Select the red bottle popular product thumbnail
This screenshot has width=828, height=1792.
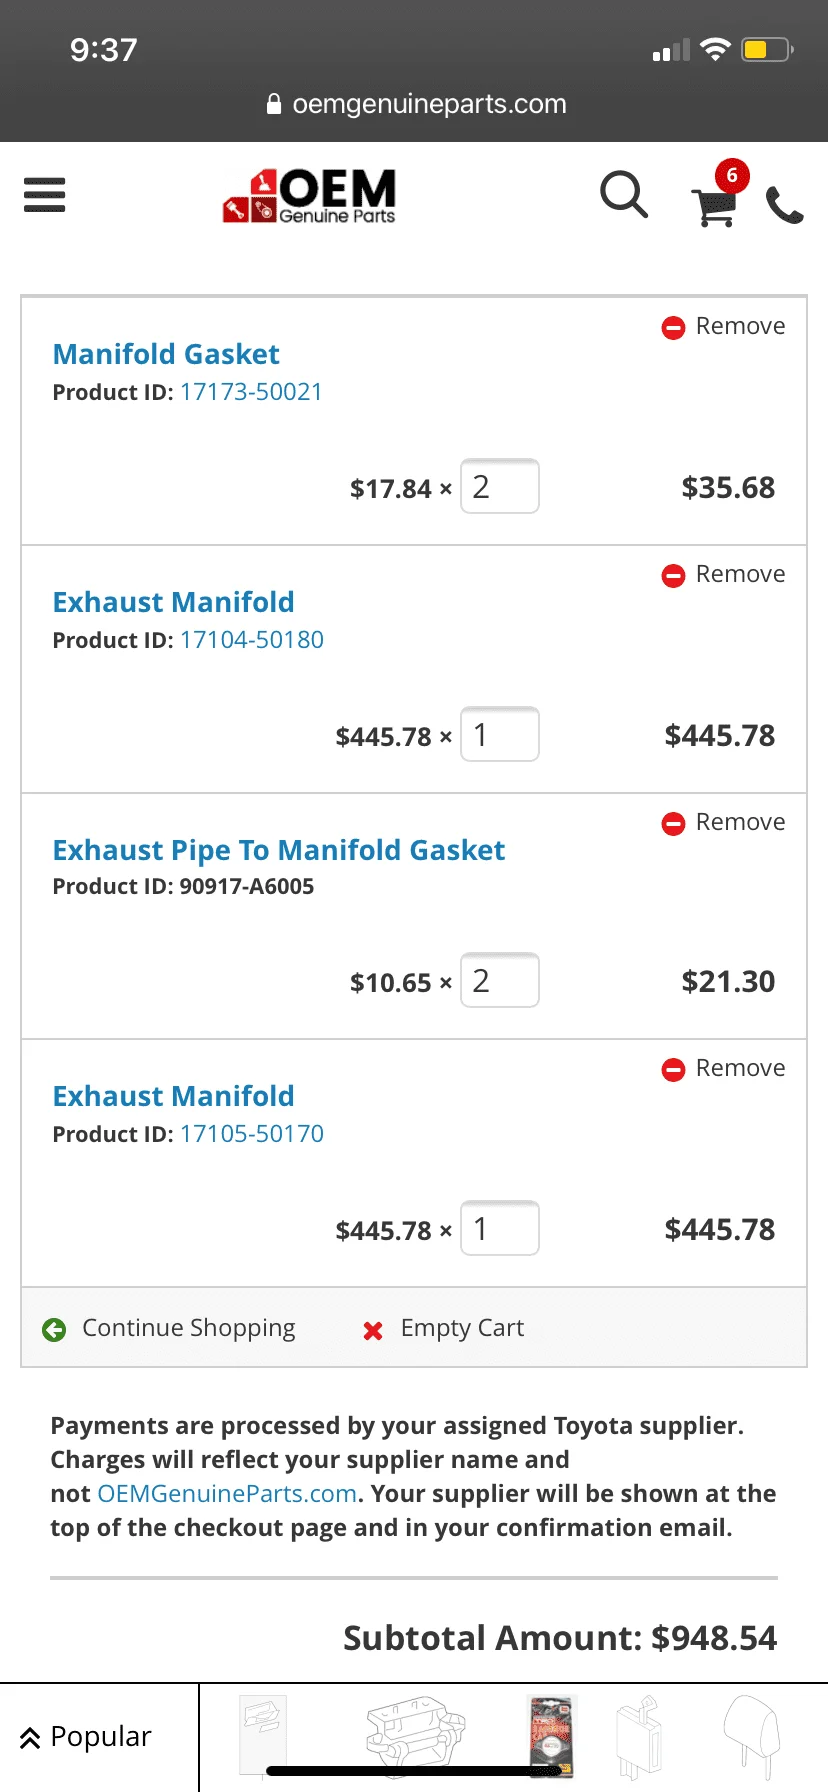tap(551, 1736)
